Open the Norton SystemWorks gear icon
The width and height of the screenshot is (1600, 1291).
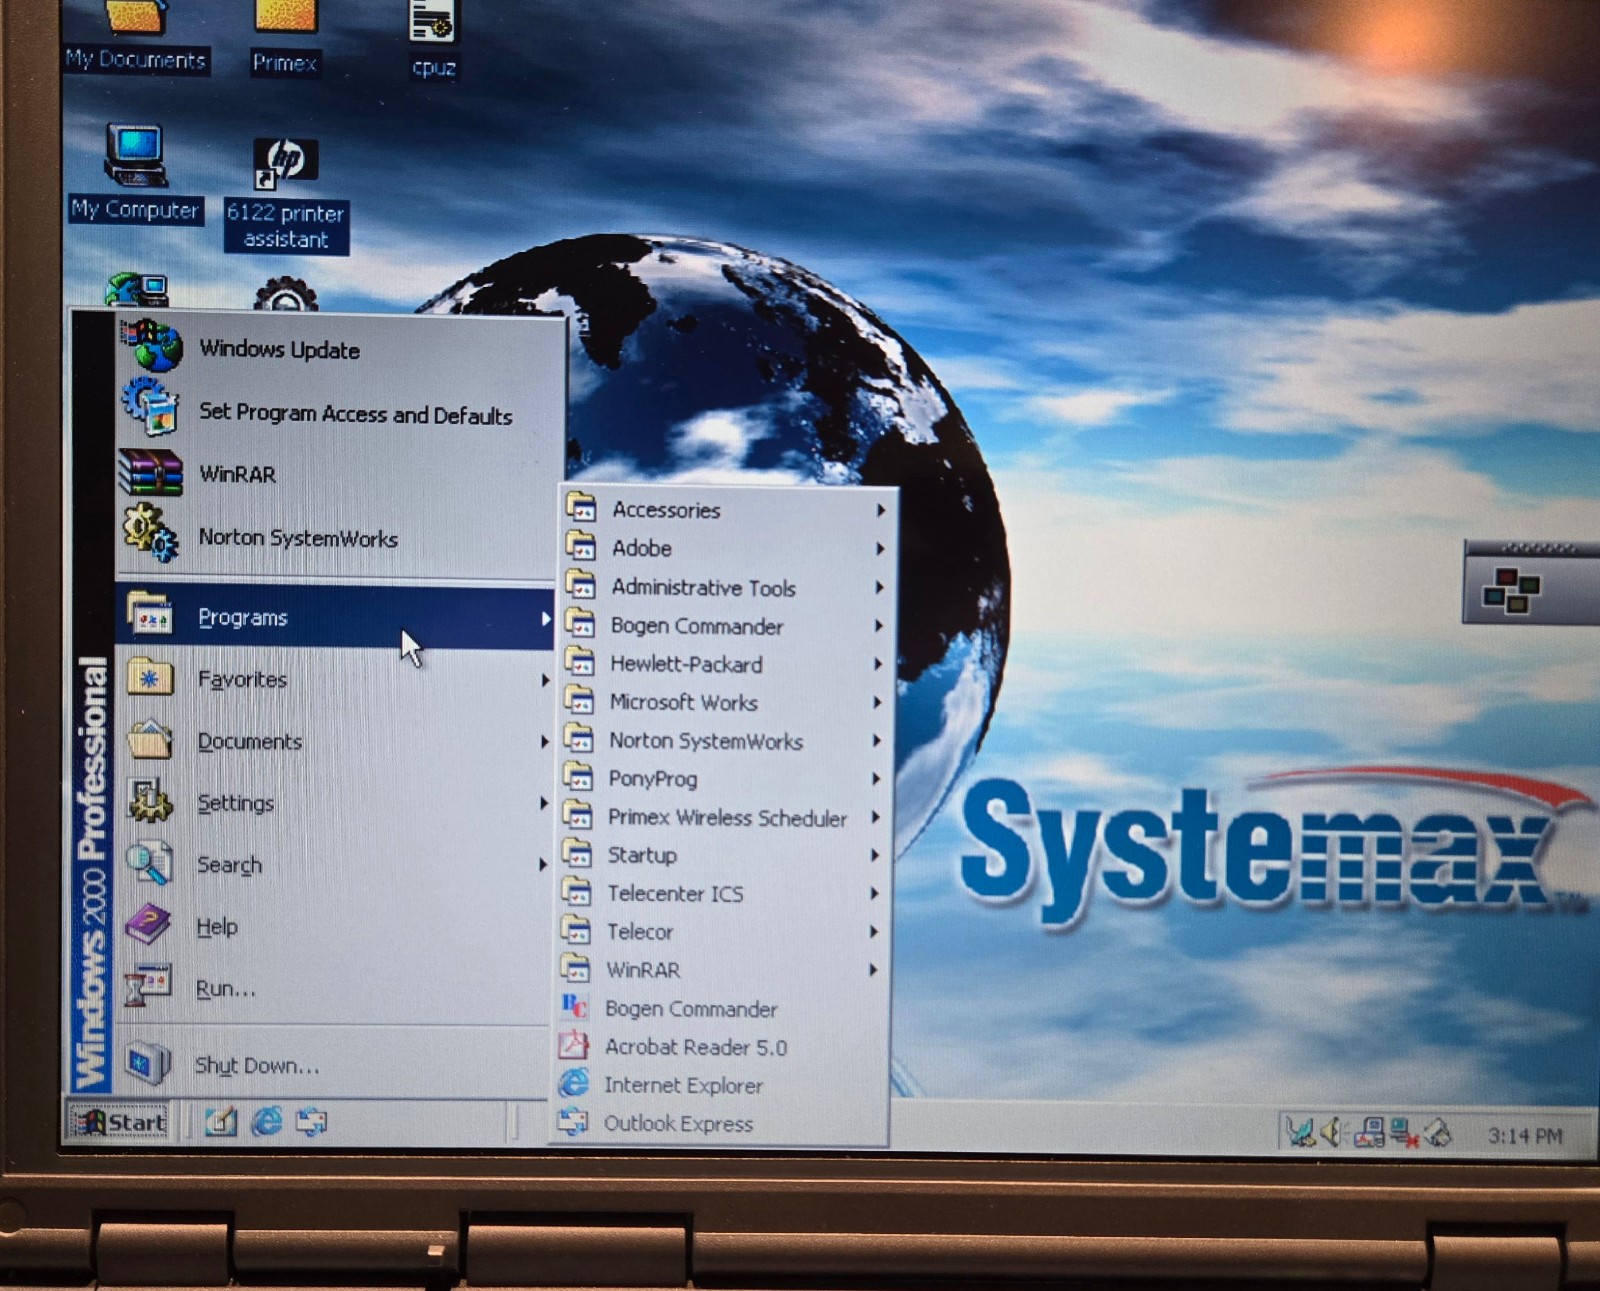tap(151, 534)
